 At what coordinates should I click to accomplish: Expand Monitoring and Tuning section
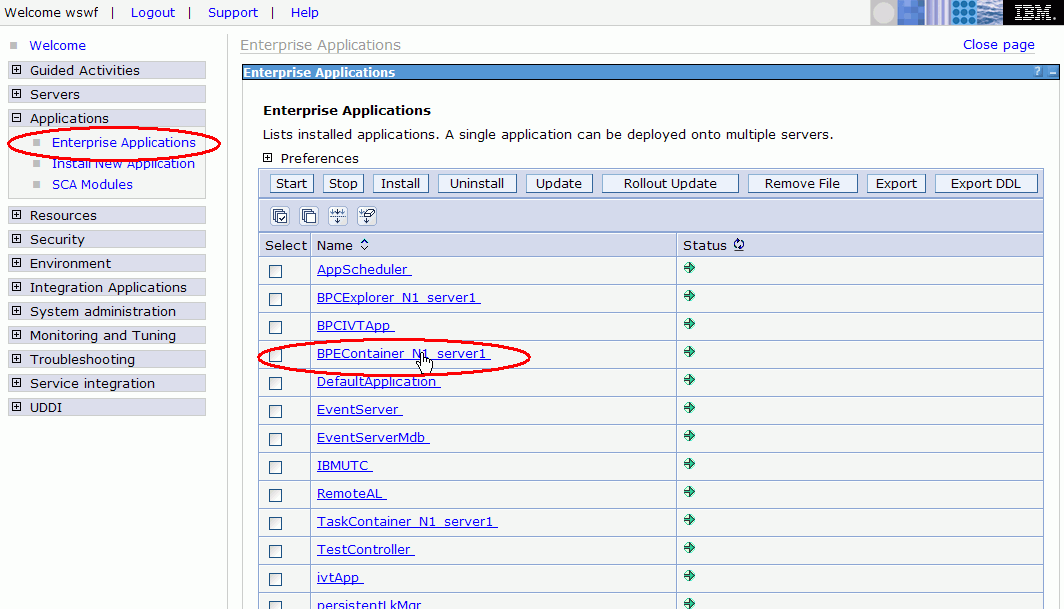[16, 334]
